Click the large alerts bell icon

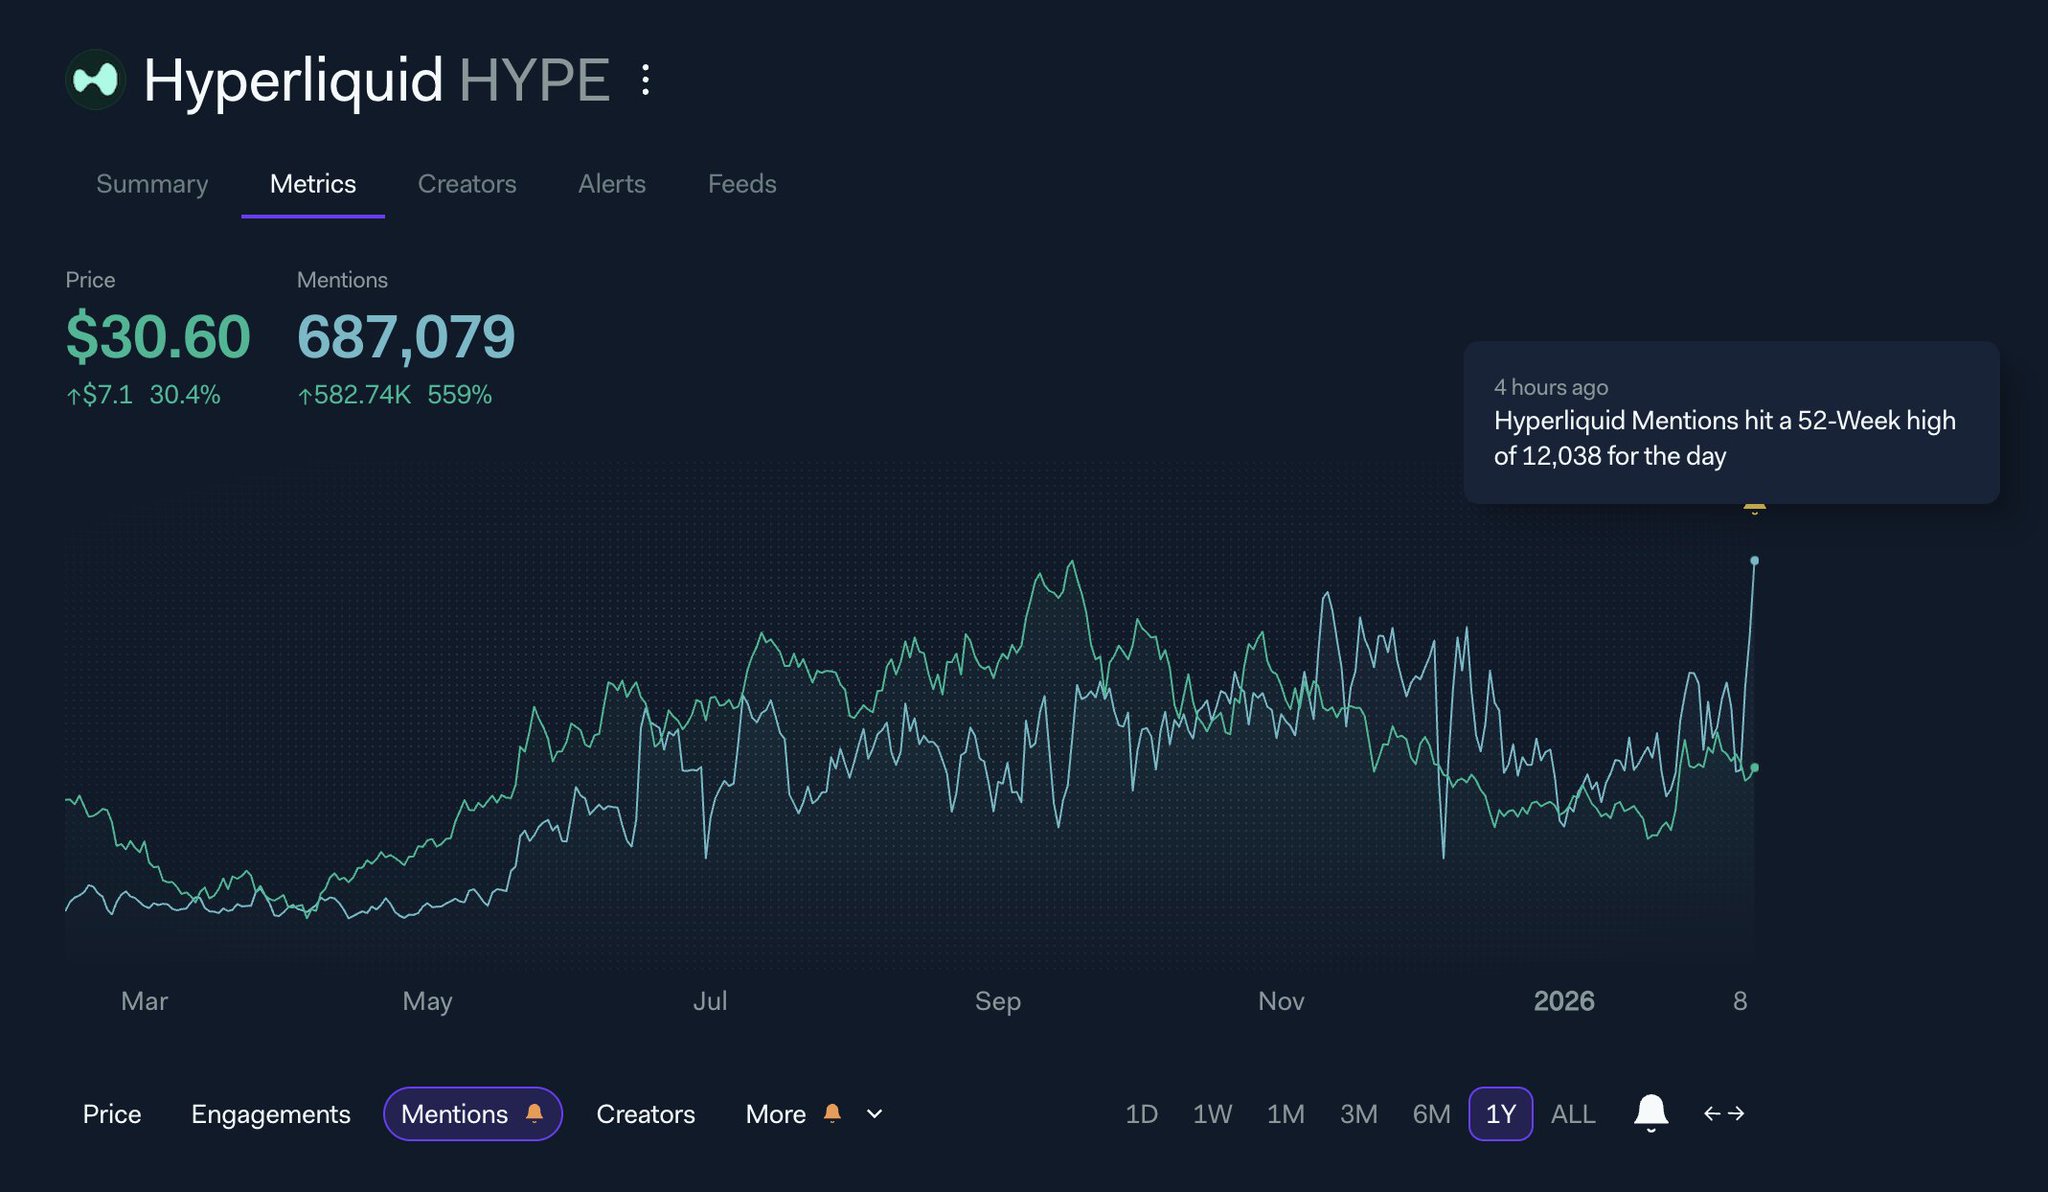click(1650, 1113)
